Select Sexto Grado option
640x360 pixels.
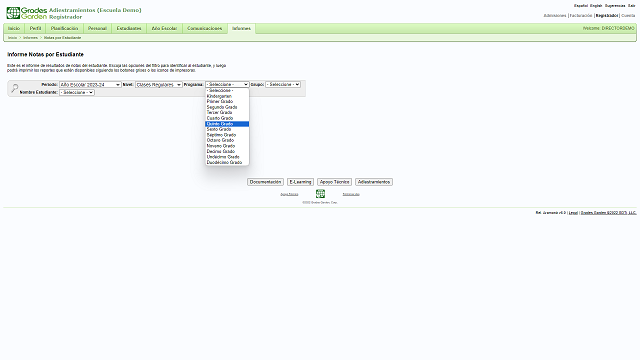[x=227, y=129]
